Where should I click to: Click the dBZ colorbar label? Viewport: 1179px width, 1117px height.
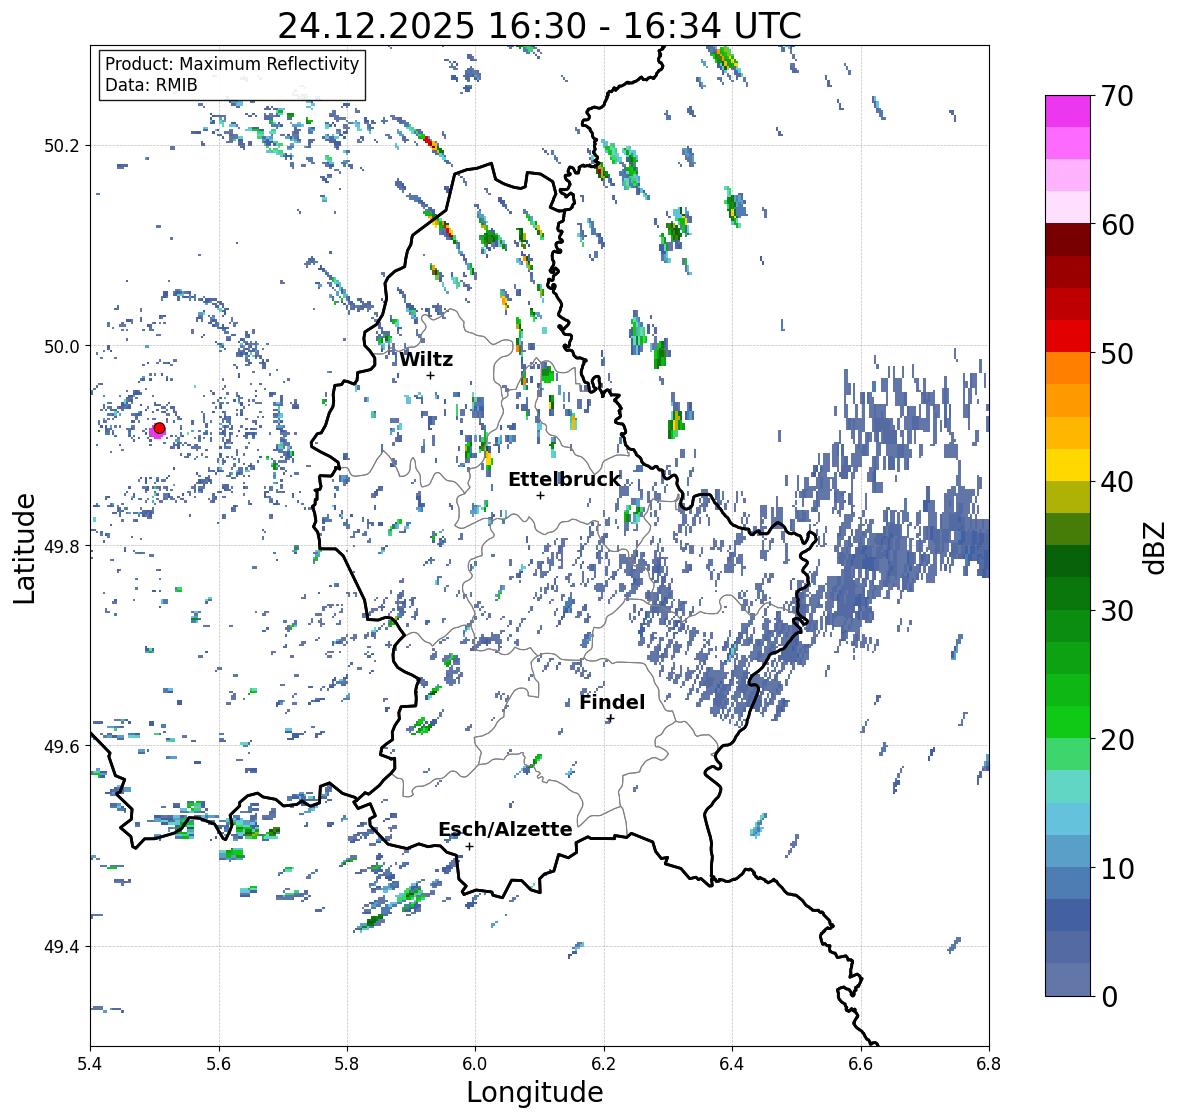[1156, 547]
